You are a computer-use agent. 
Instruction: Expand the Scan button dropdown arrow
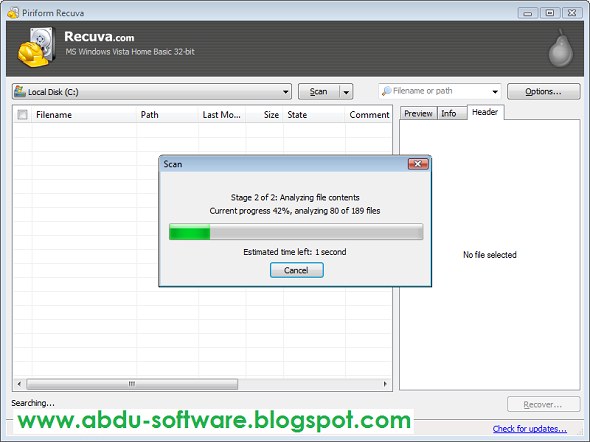[346, 92]
